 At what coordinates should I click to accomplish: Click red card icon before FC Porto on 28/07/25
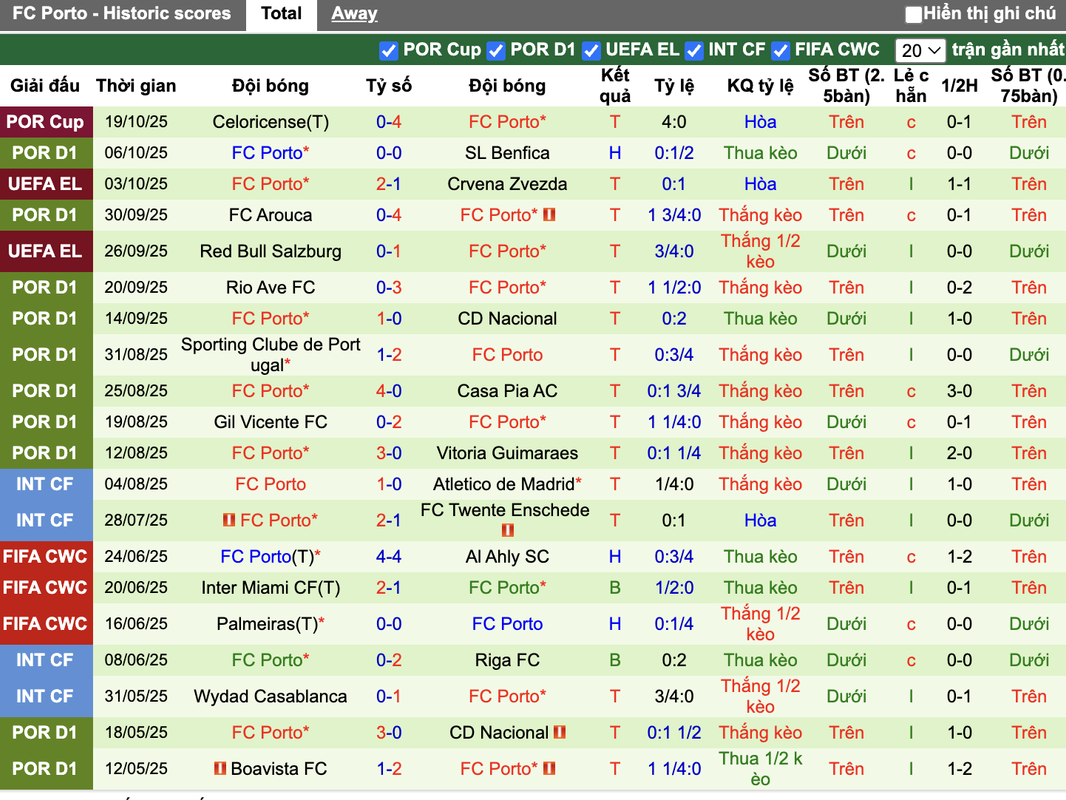coord(229,520)
